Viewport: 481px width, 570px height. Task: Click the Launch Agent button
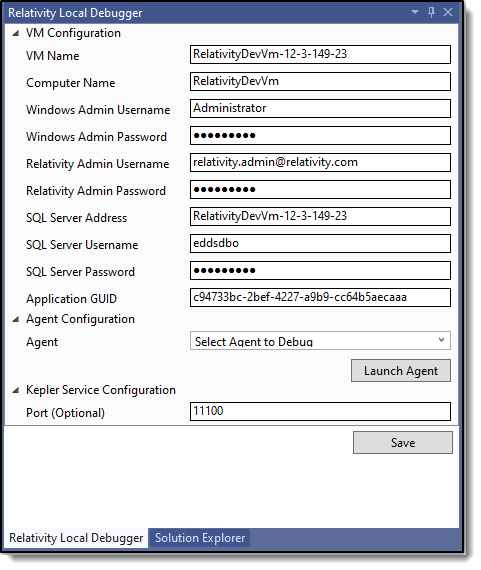tap(401, 371)
